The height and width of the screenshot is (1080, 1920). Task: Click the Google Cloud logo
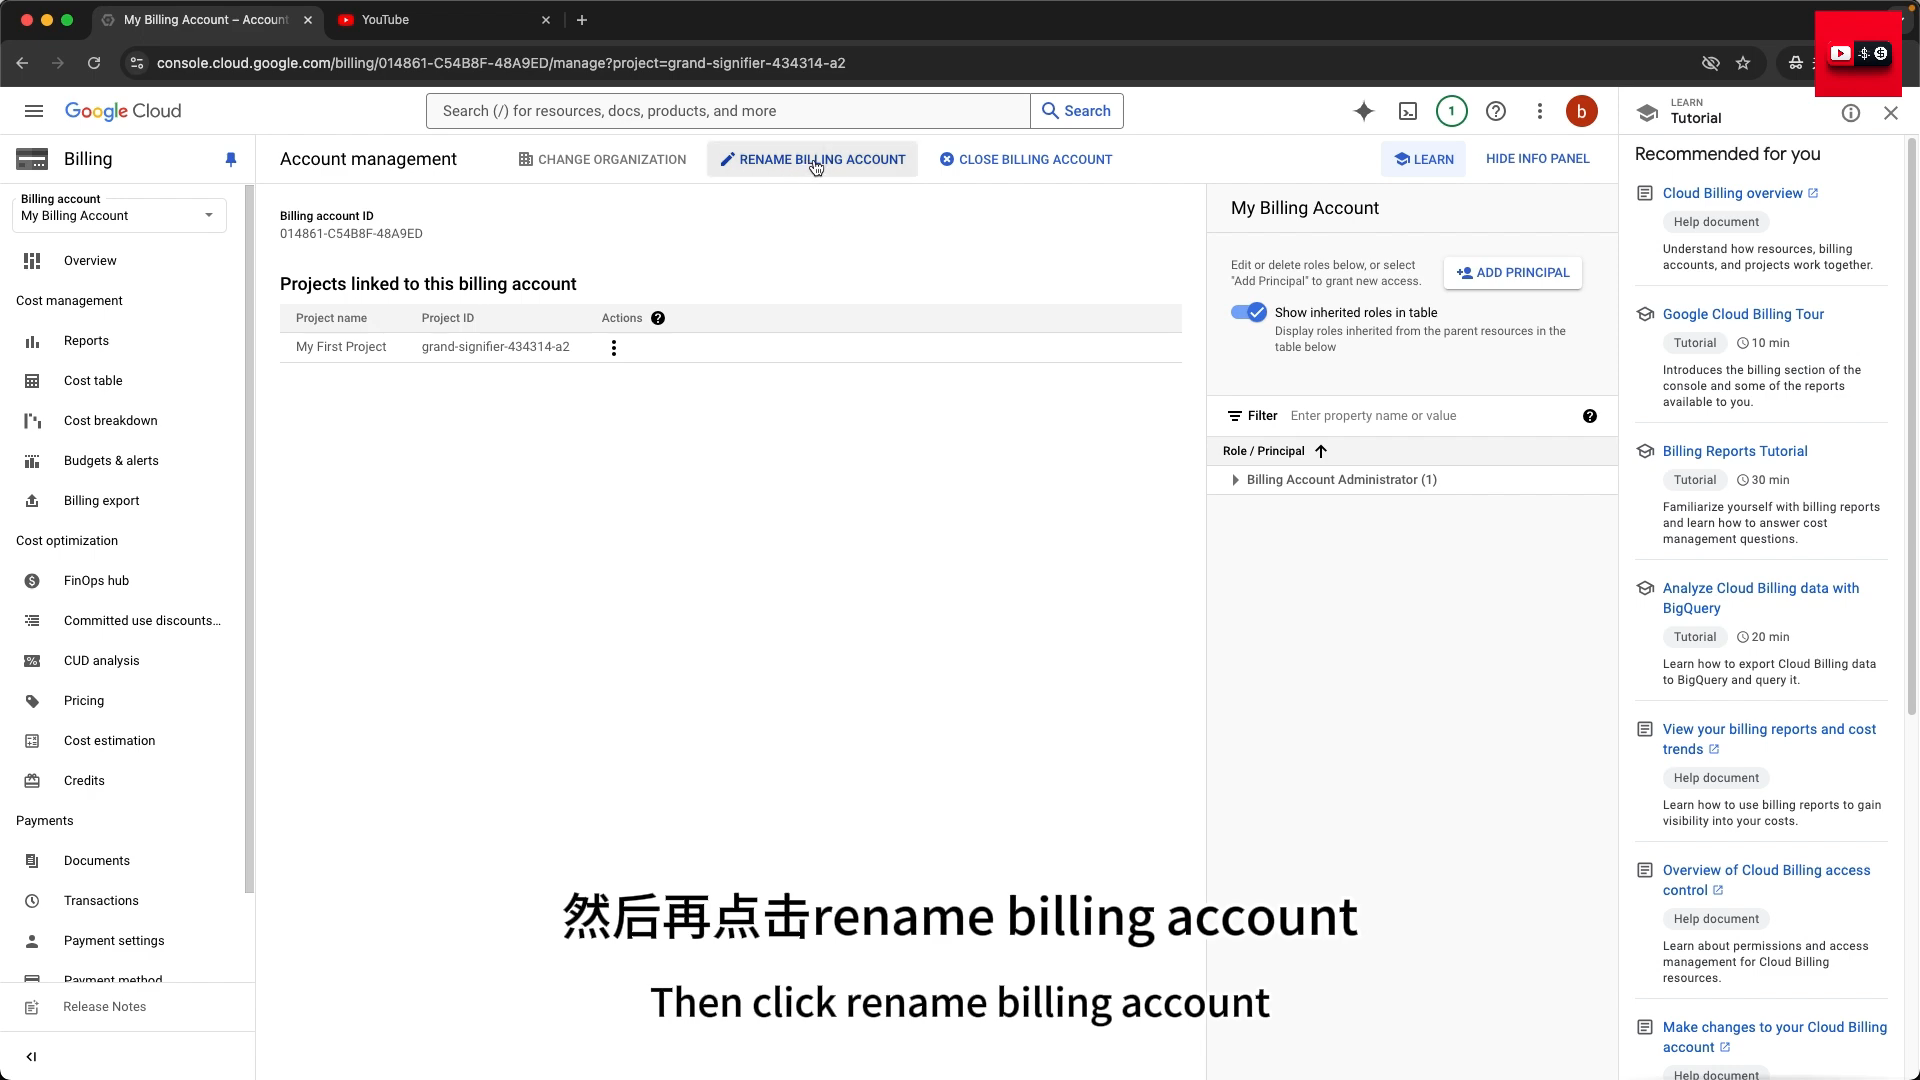123,111
